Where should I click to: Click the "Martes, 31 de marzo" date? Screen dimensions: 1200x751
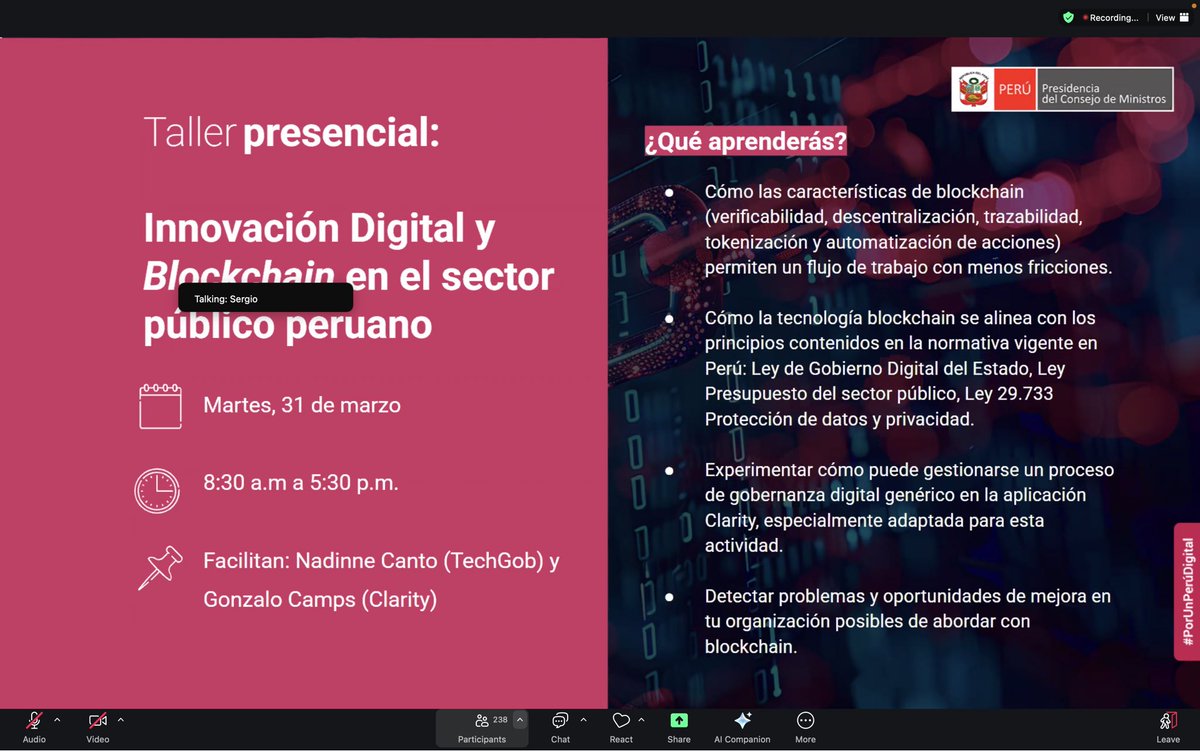(x=302, y=406)
